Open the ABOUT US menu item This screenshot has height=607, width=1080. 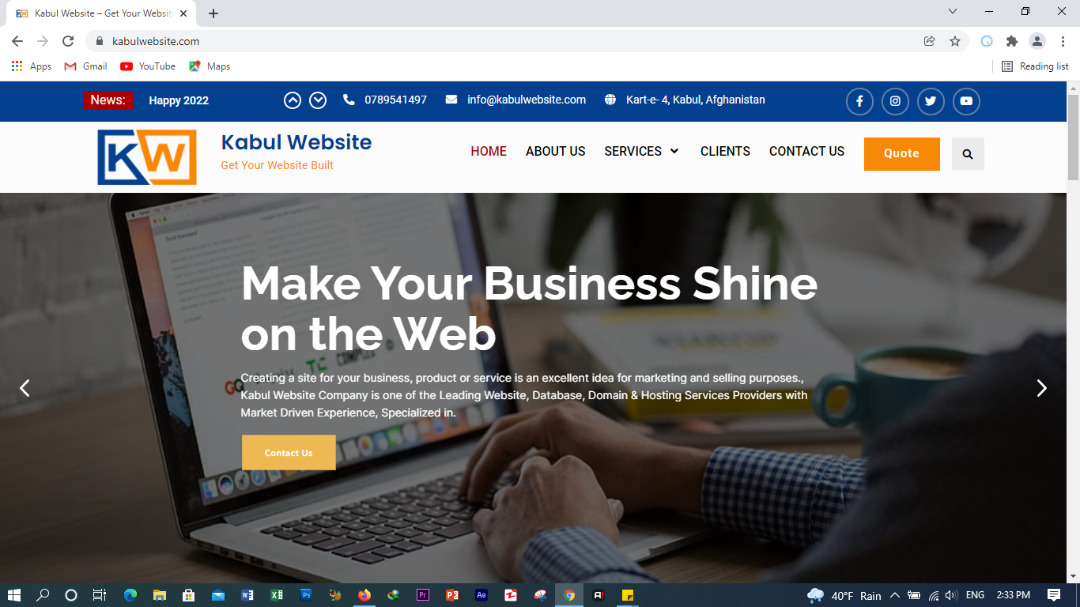555,151
